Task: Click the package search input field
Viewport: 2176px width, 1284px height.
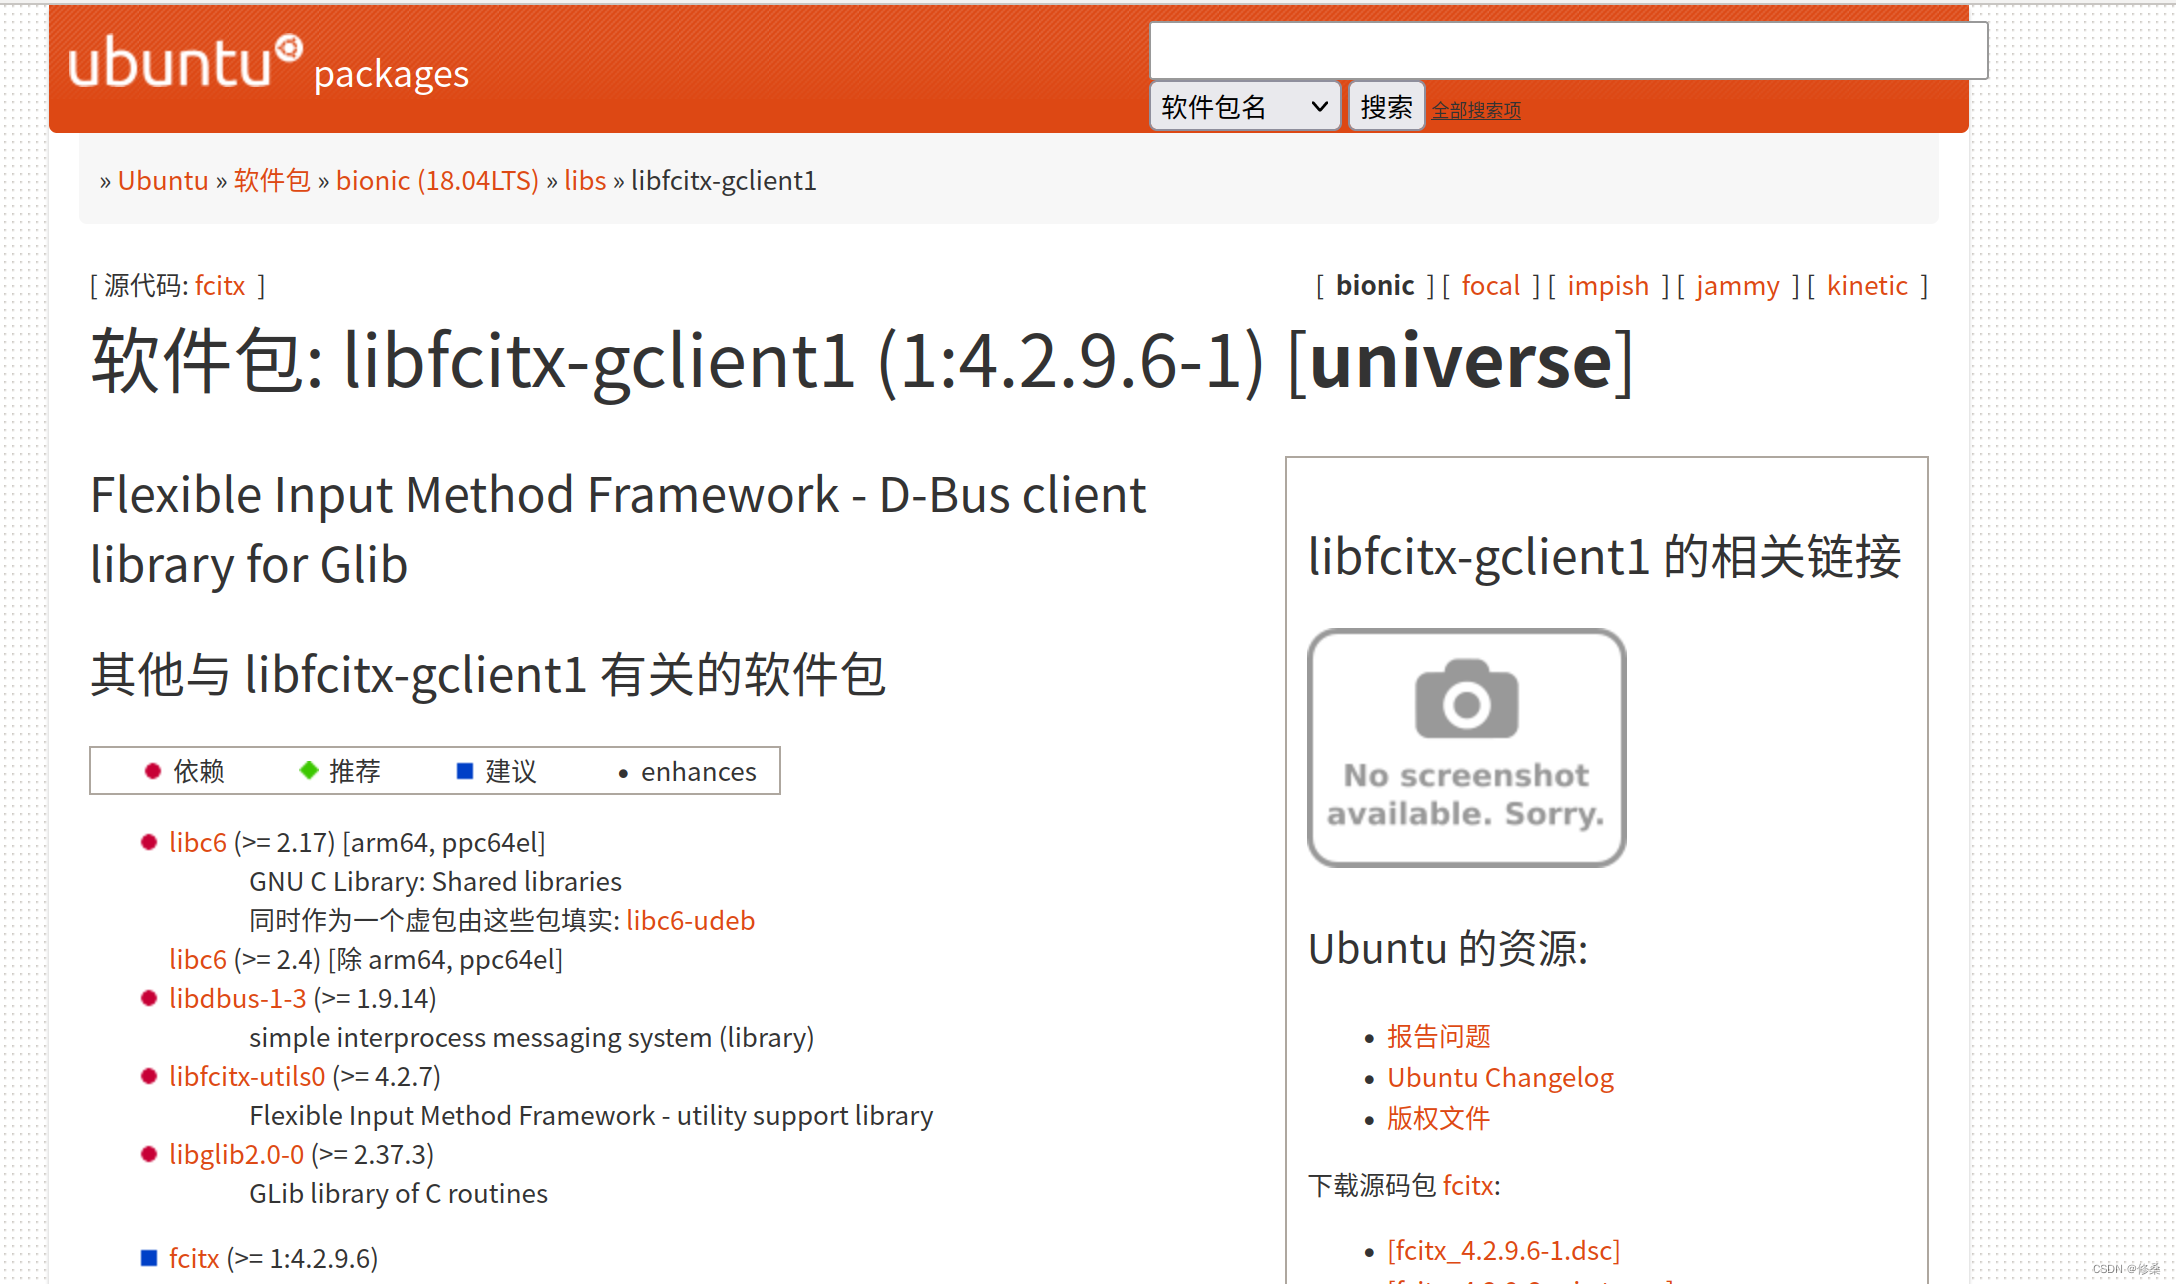Action: (x=1567, y=50)
